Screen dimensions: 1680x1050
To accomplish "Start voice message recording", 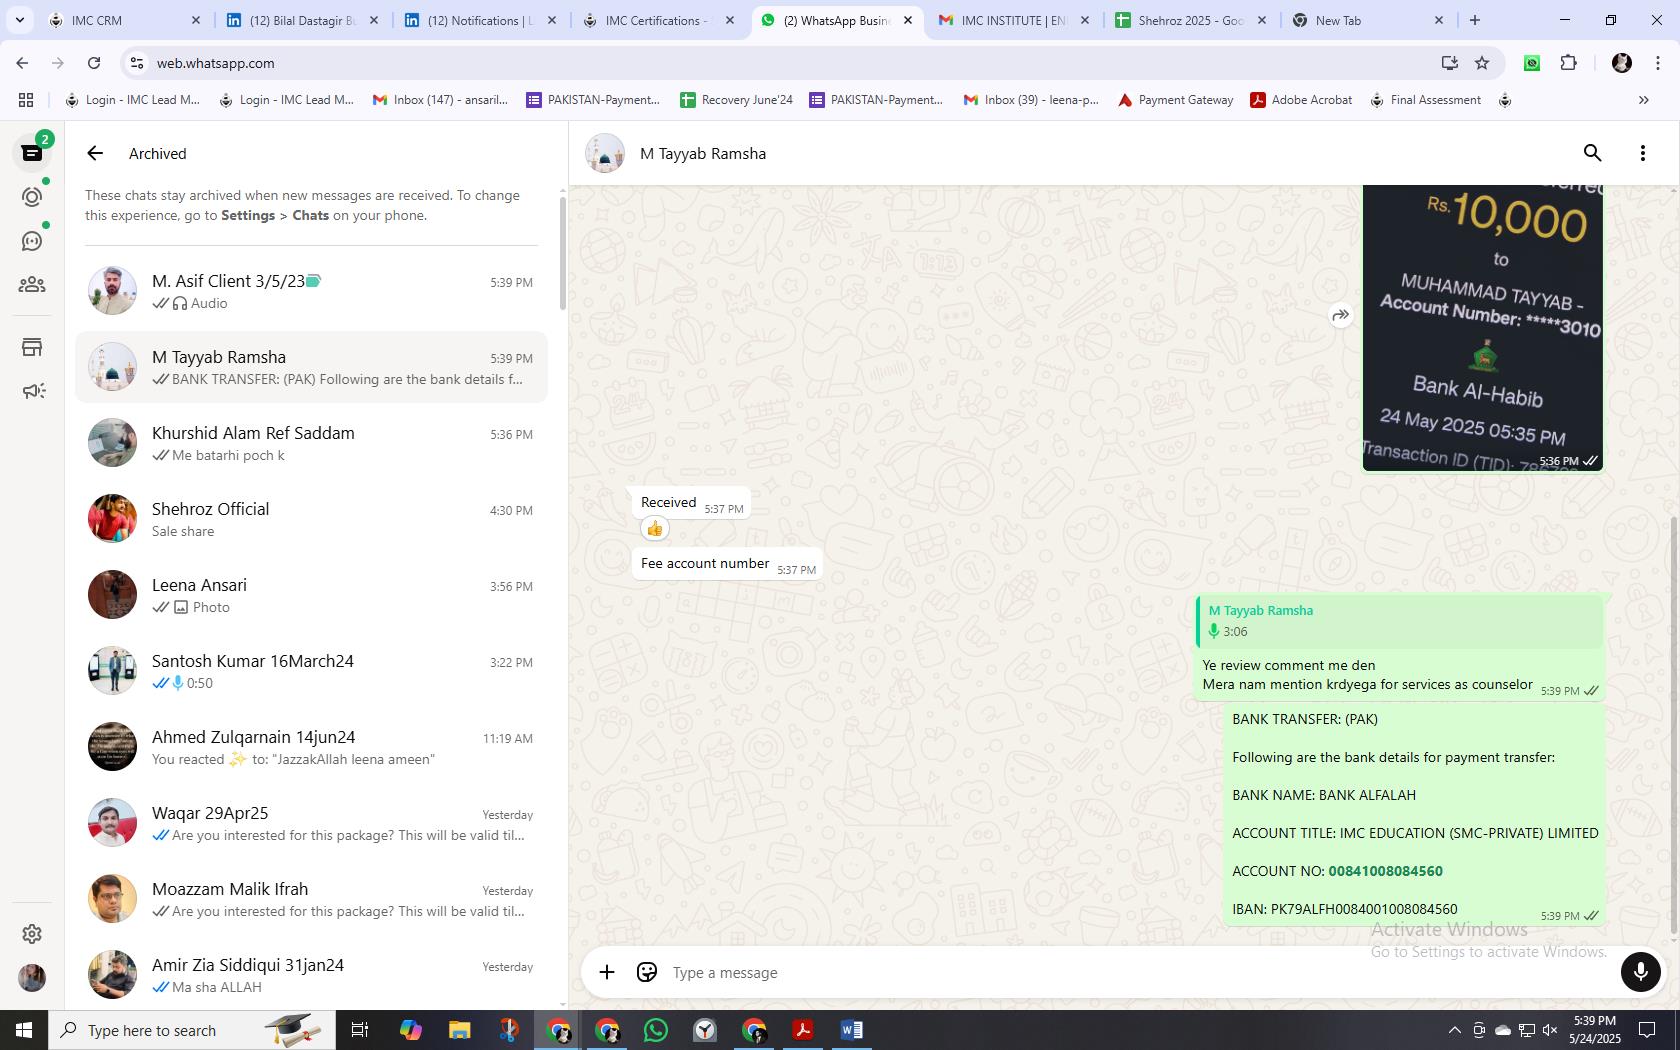I will 1640,972.
